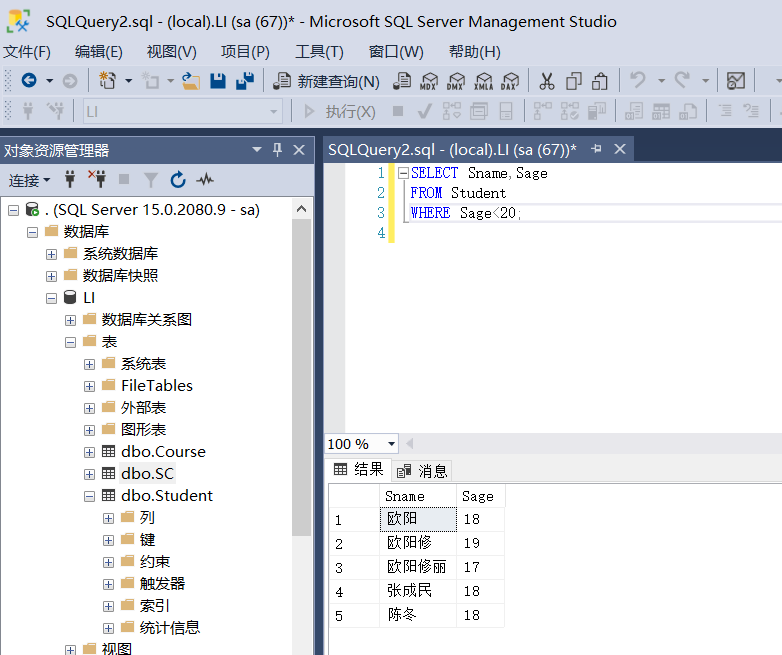Open the 帮助(H) menu
The image size is (782, 655).
(475, 52)
